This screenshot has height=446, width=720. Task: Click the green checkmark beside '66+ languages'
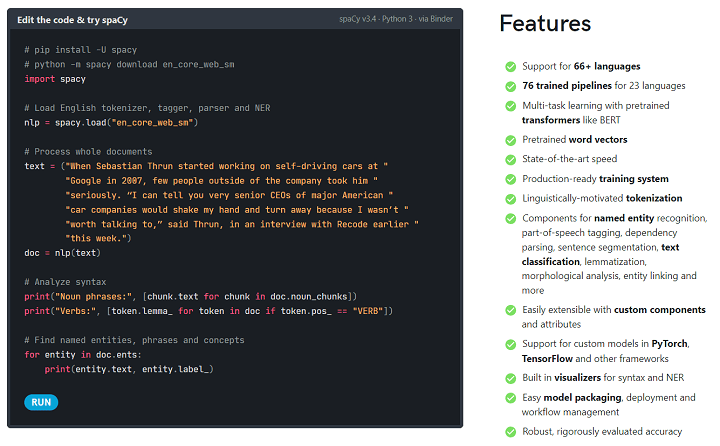coord(511,67)
